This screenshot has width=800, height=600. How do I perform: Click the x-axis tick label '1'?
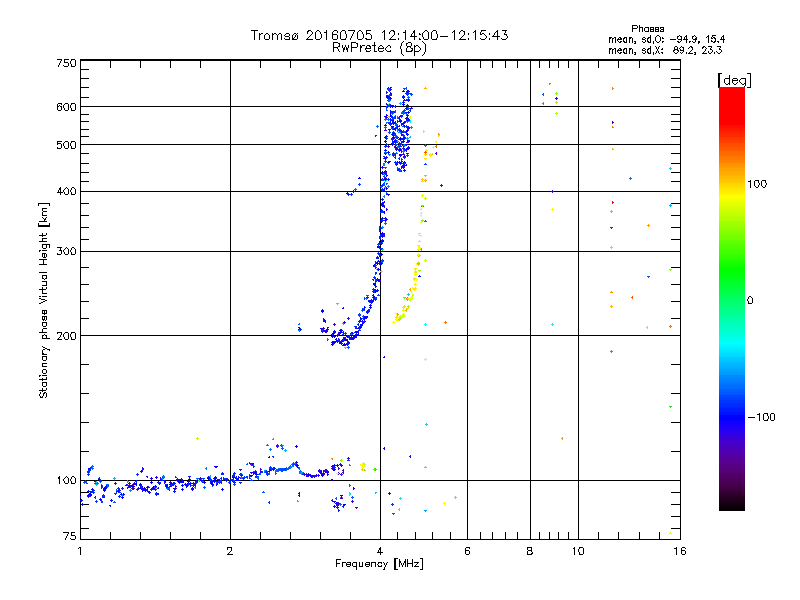80,551
